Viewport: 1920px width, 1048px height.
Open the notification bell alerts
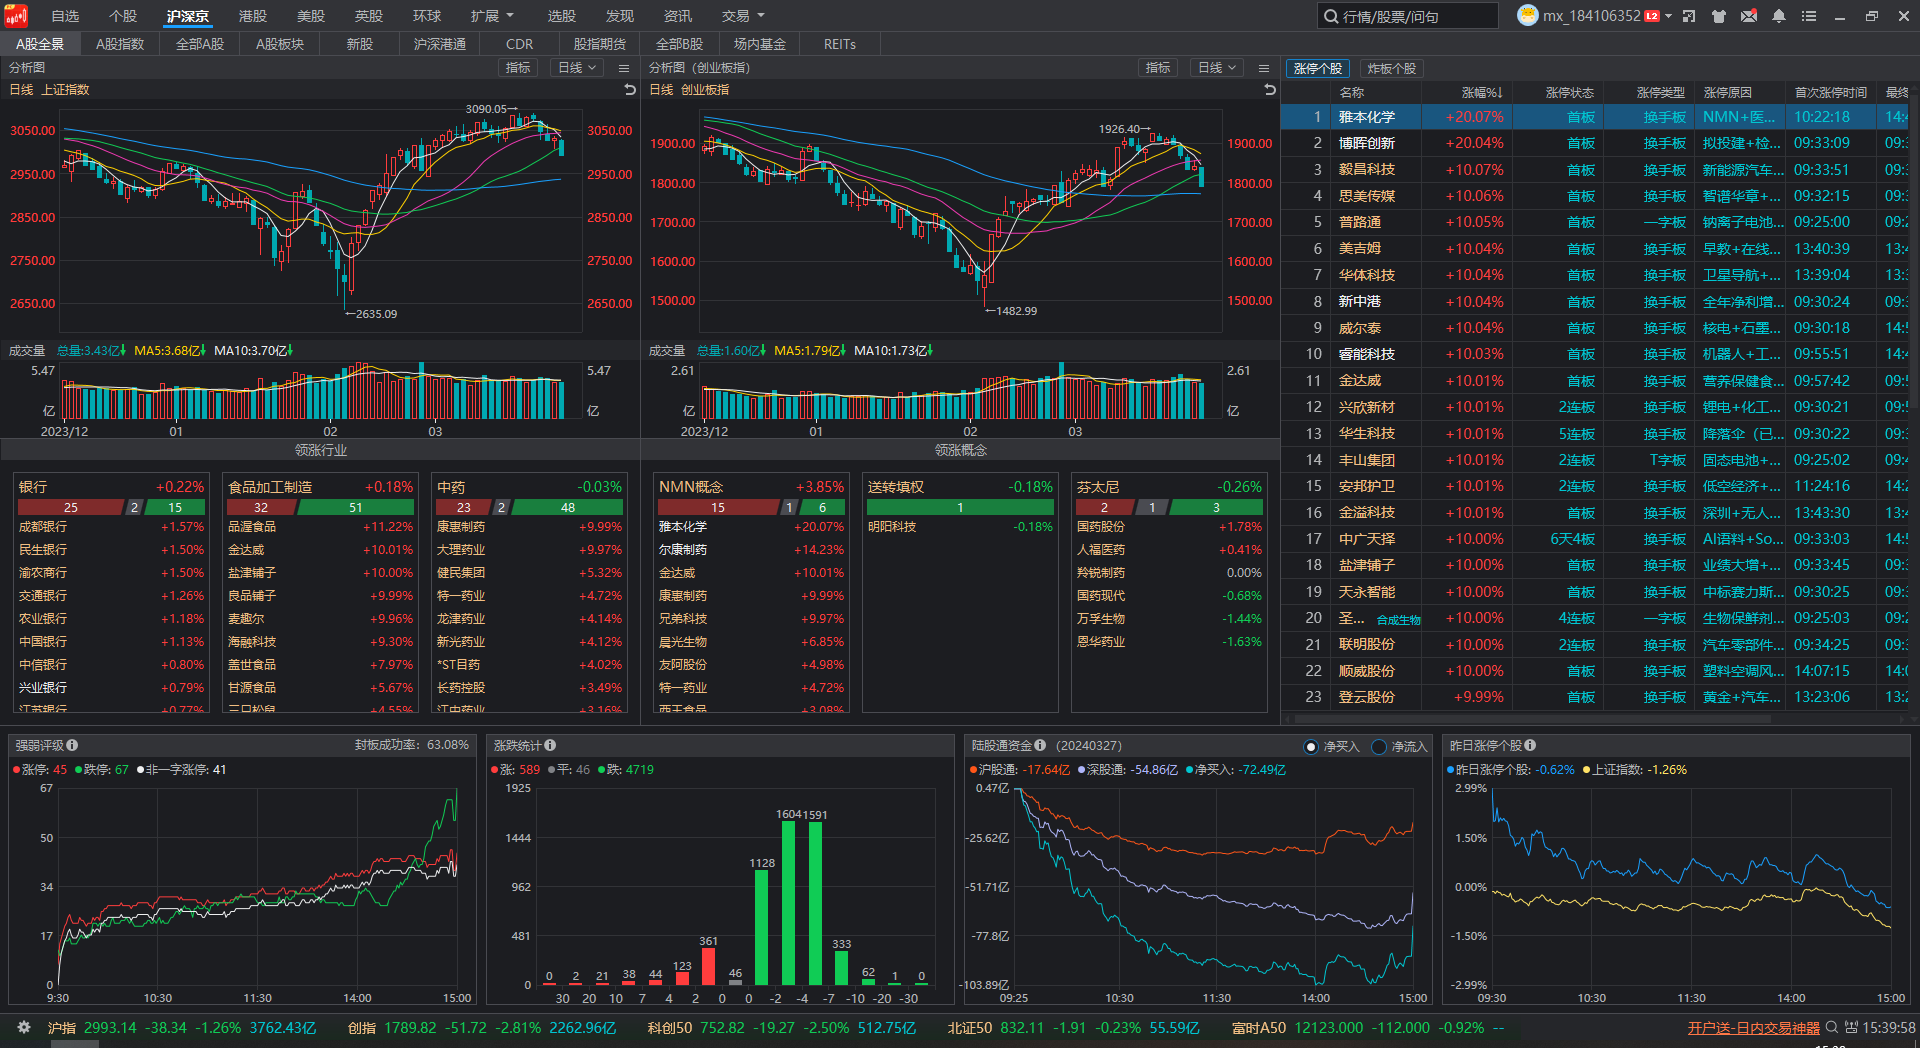point(1779,16)
